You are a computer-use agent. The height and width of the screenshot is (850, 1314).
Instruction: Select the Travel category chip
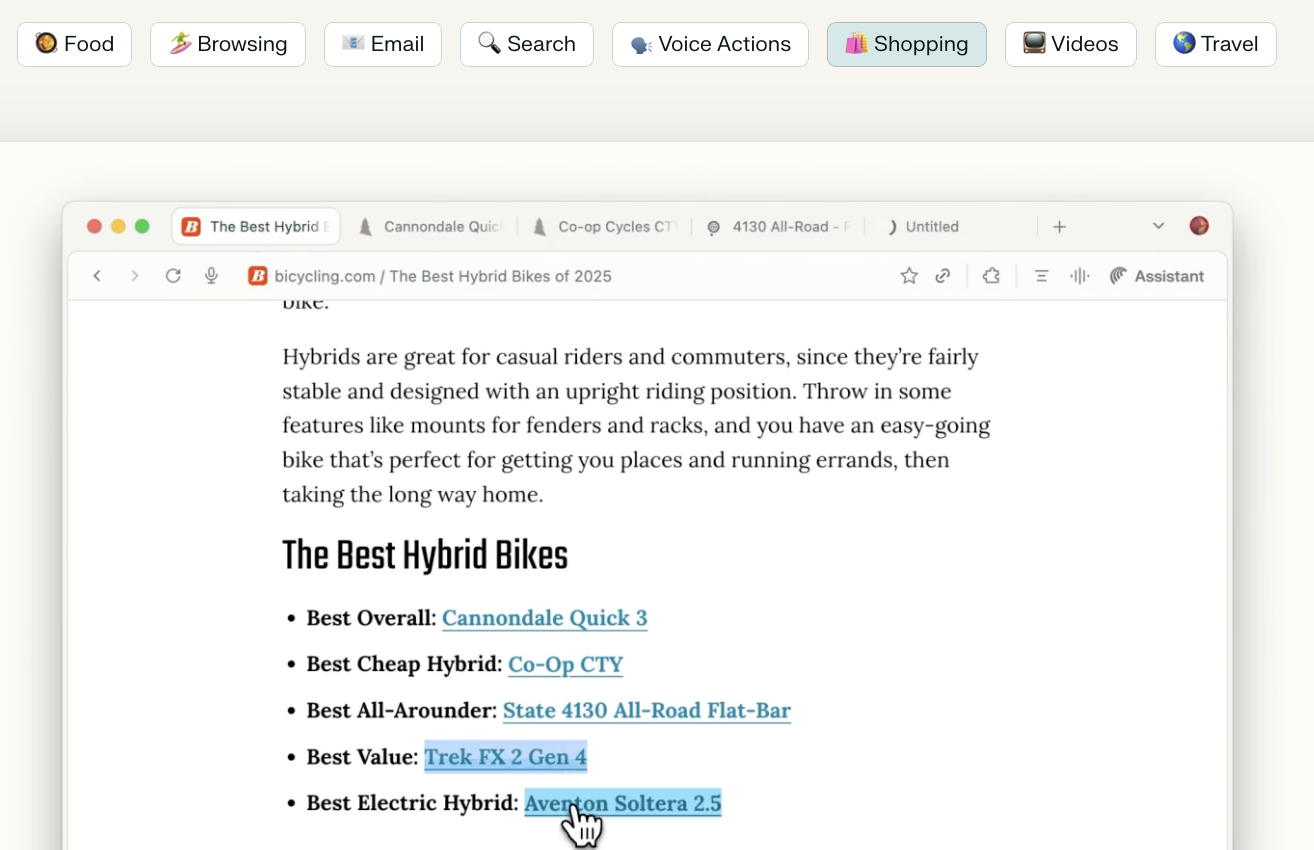point(1216,44)
